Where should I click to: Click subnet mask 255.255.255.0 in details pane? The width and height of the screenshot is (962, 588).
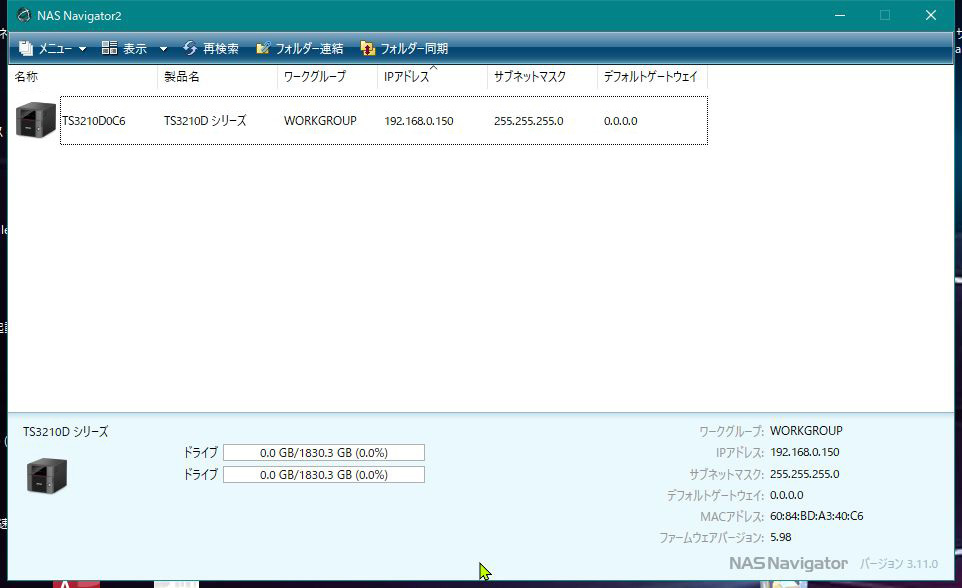[805, 474]
